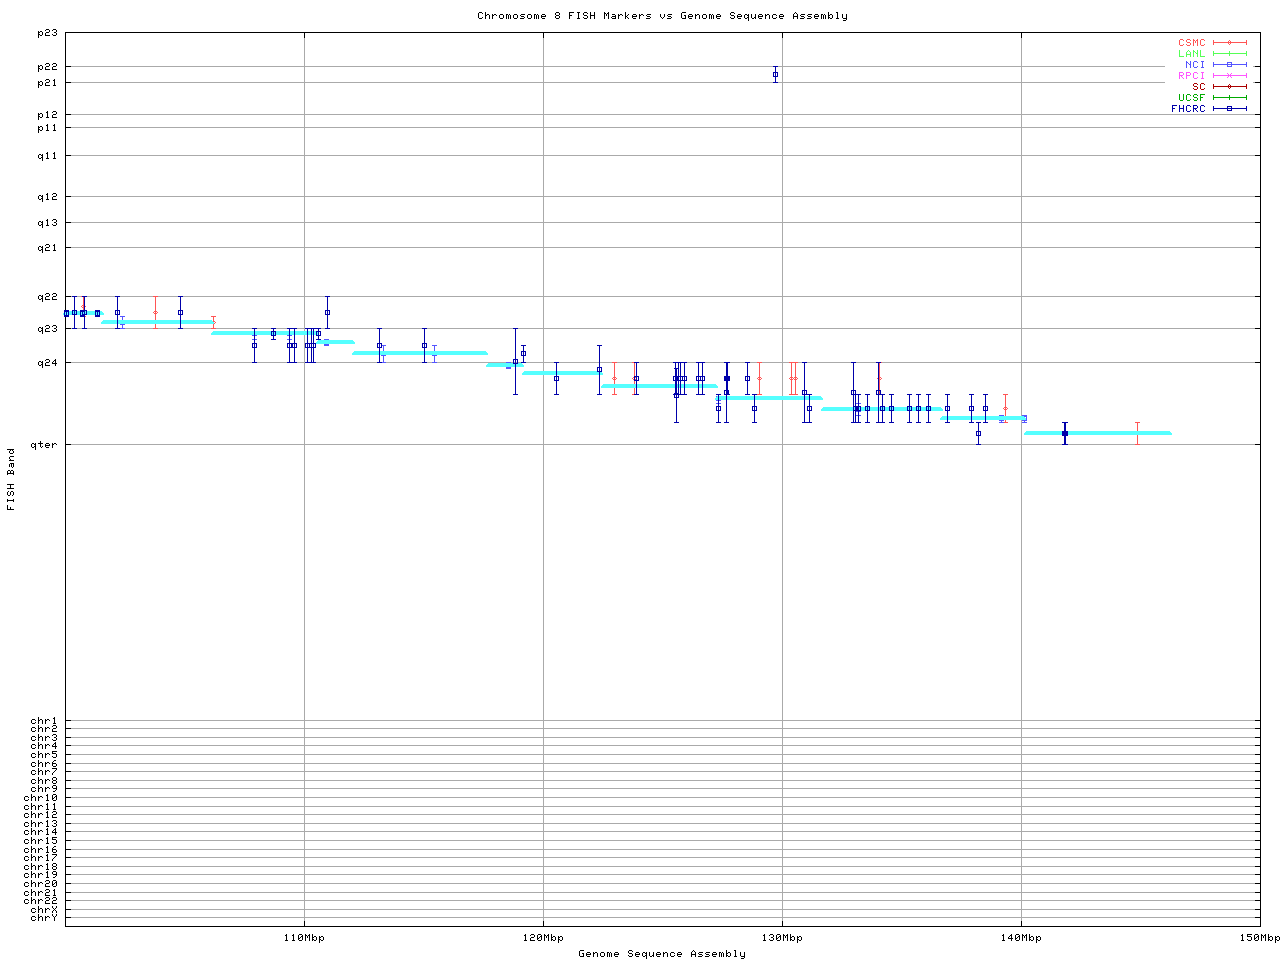
Task: Click the NCI legend marker sample
Action: pyautogui.click(x=1229, y=65)
